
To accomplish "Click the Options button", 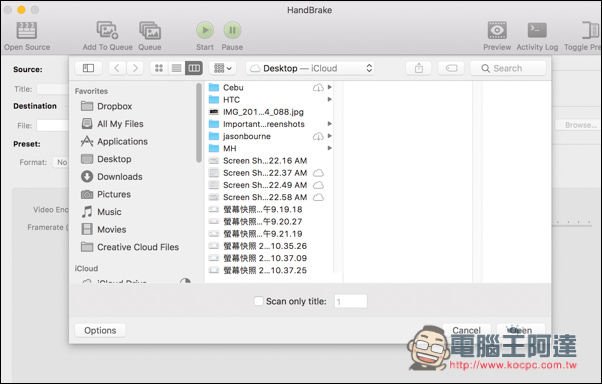I will point(100,331).
